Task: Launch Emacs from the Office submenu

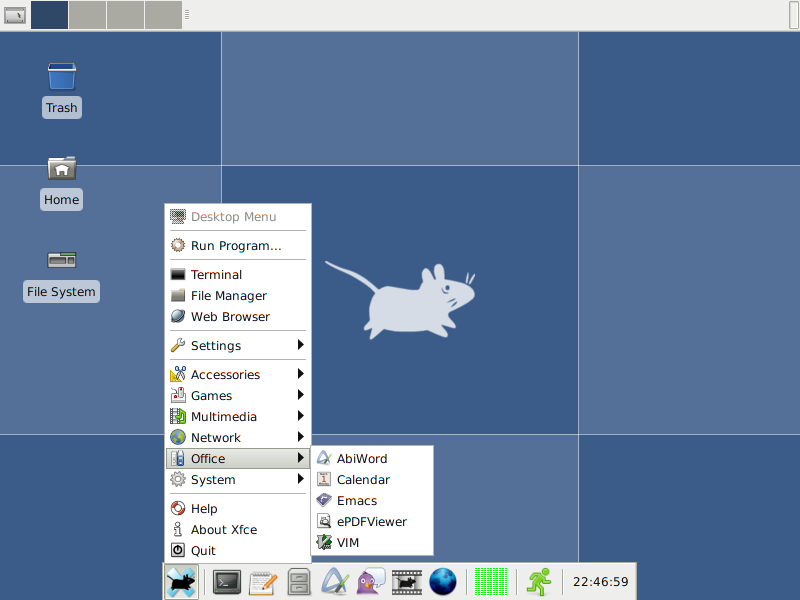Action: click(x=372, y=500)
